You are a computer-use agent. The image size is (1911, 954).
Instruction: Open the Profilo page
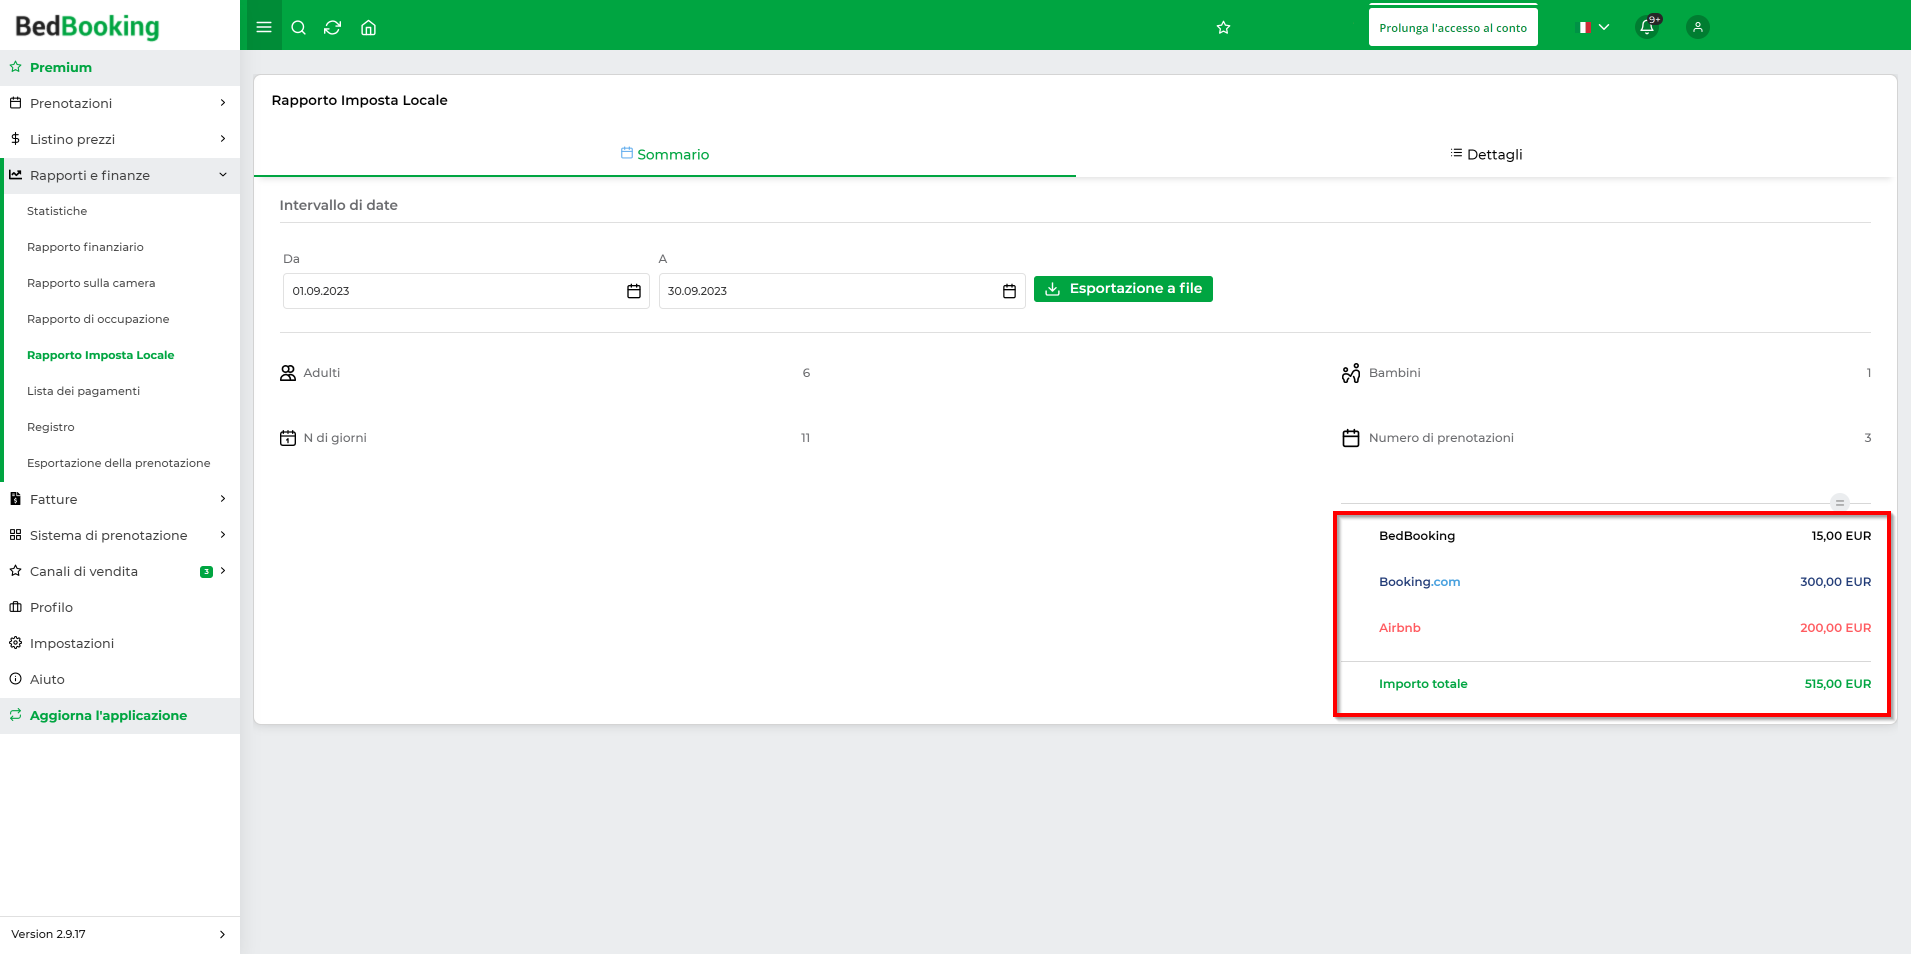[120, 607]
